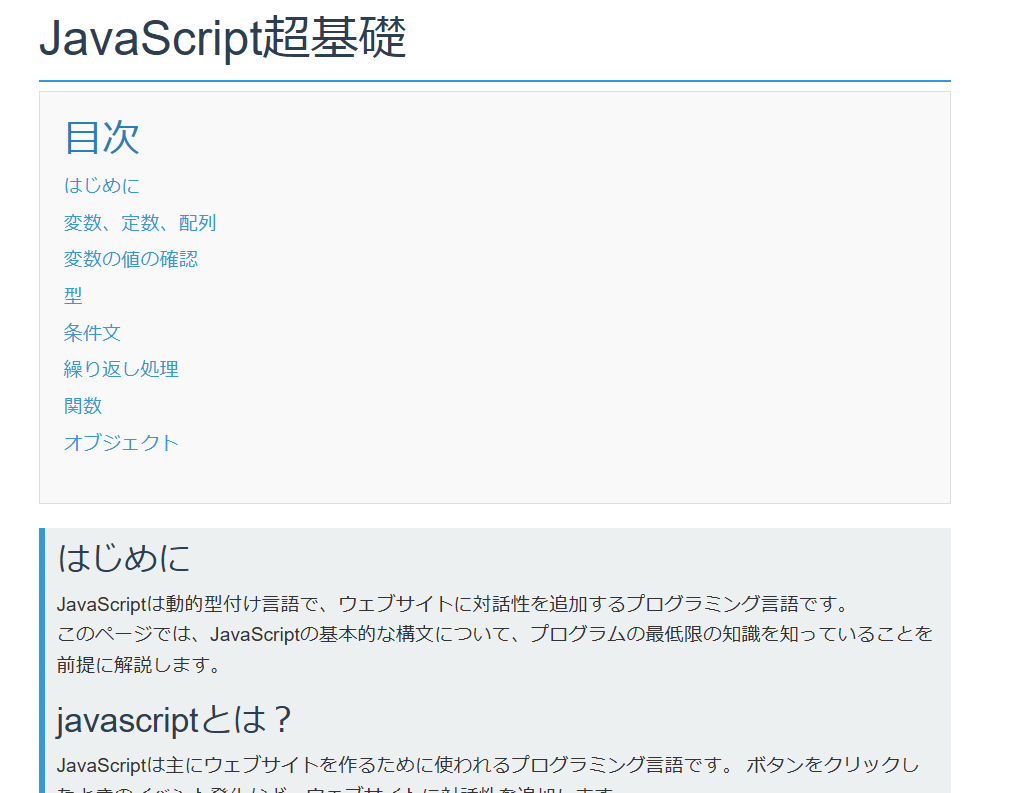Screen dimensions: 1015x793
Task: Click the first paragraph starting with JavaScriptは動的型付け言語
Action: tap(400, 600)
